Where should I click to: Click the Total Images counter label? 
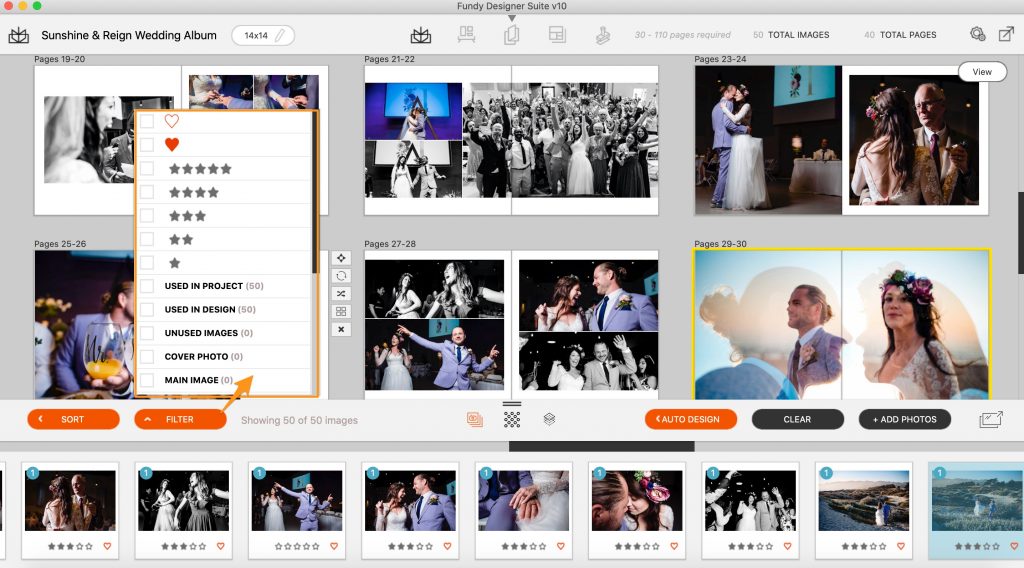click(798, 35)
